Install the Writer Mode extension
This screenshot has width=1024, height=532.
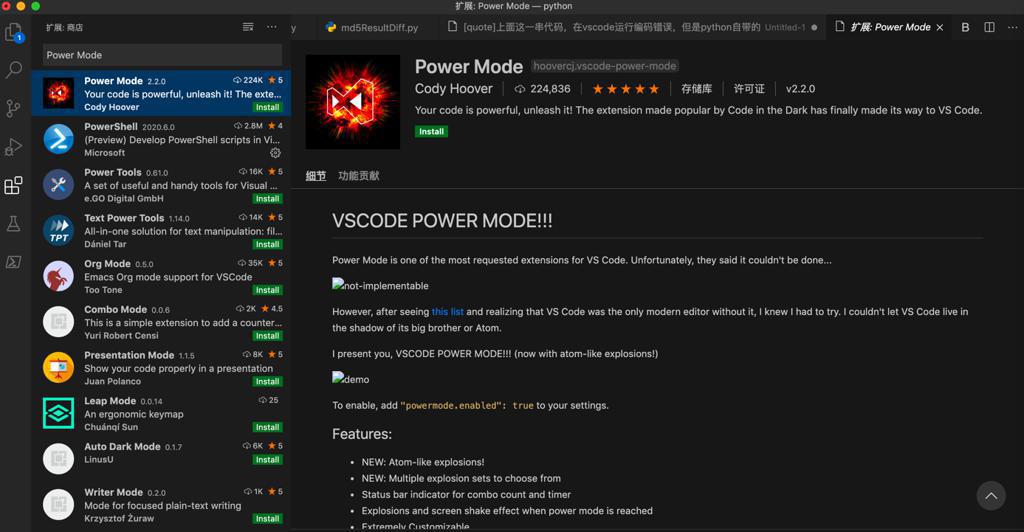(267, 518)
